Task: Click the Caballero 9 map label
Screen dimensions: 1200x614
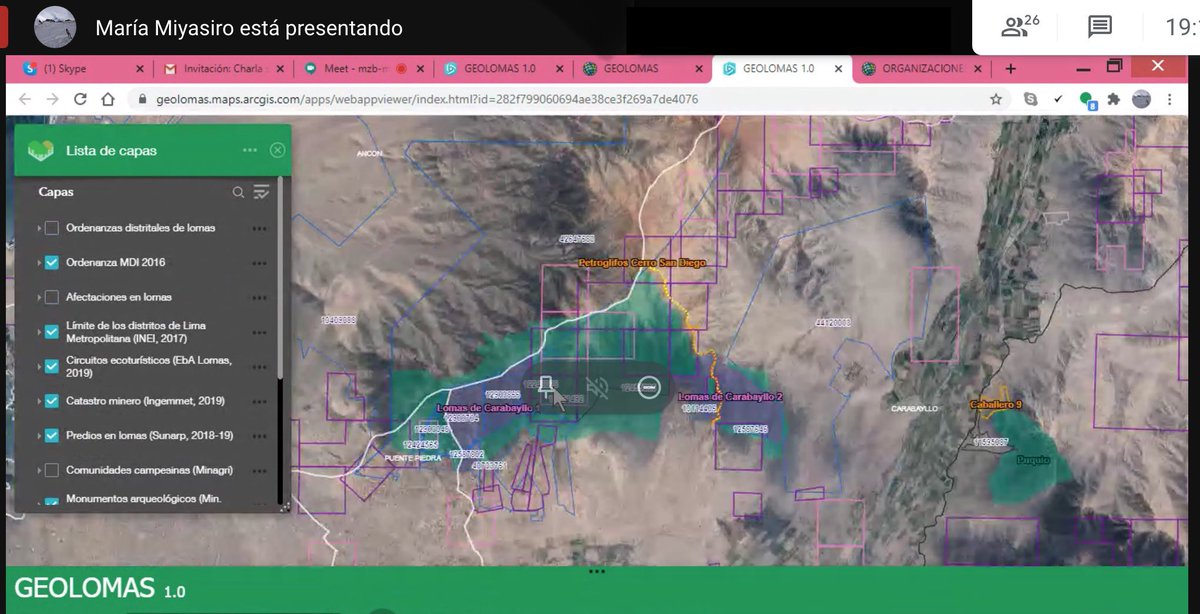Action: [995, 405]
